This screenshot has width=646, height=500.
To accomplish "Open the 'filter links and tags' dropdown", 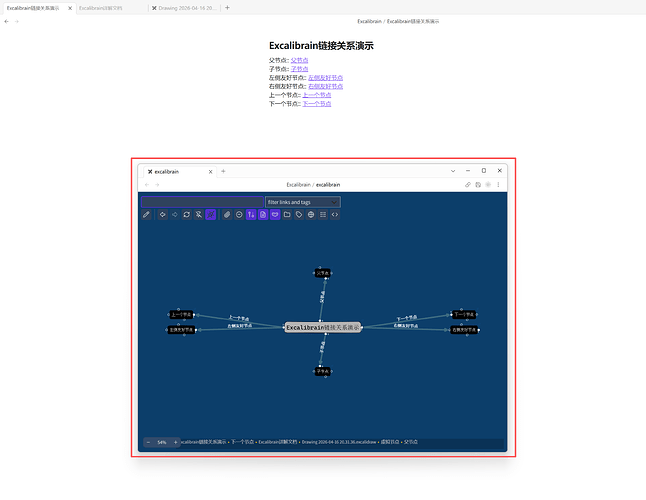I will click(x=302, y=202).
